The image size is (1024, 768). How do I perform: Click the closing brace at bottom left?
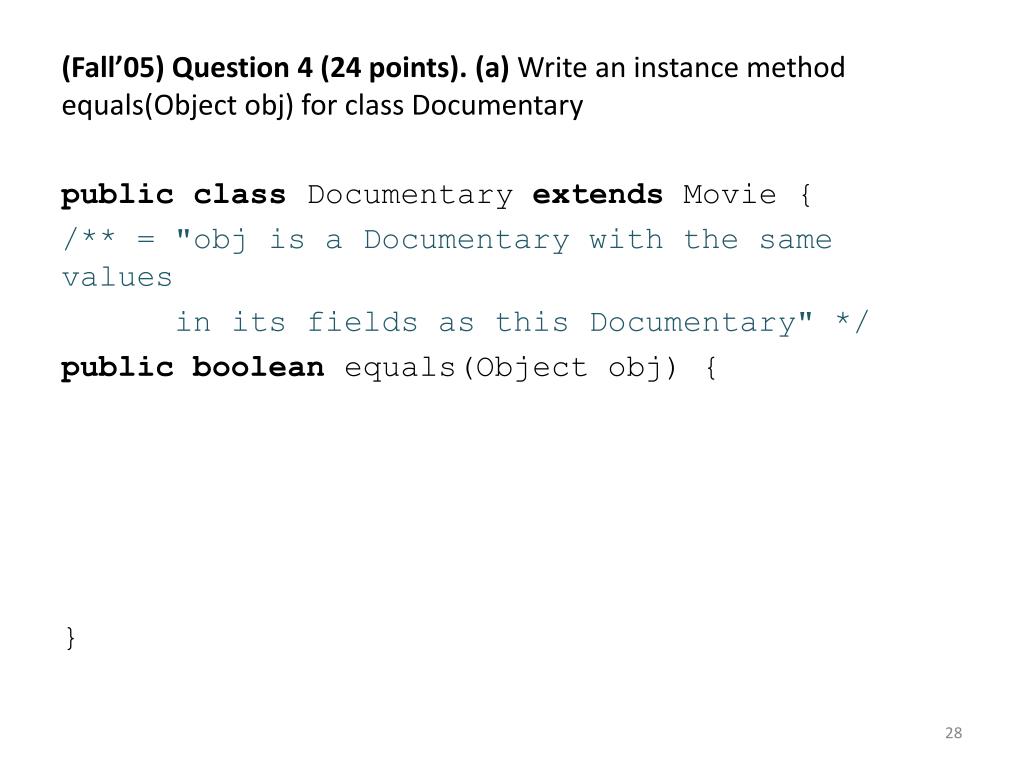[71, 637]
